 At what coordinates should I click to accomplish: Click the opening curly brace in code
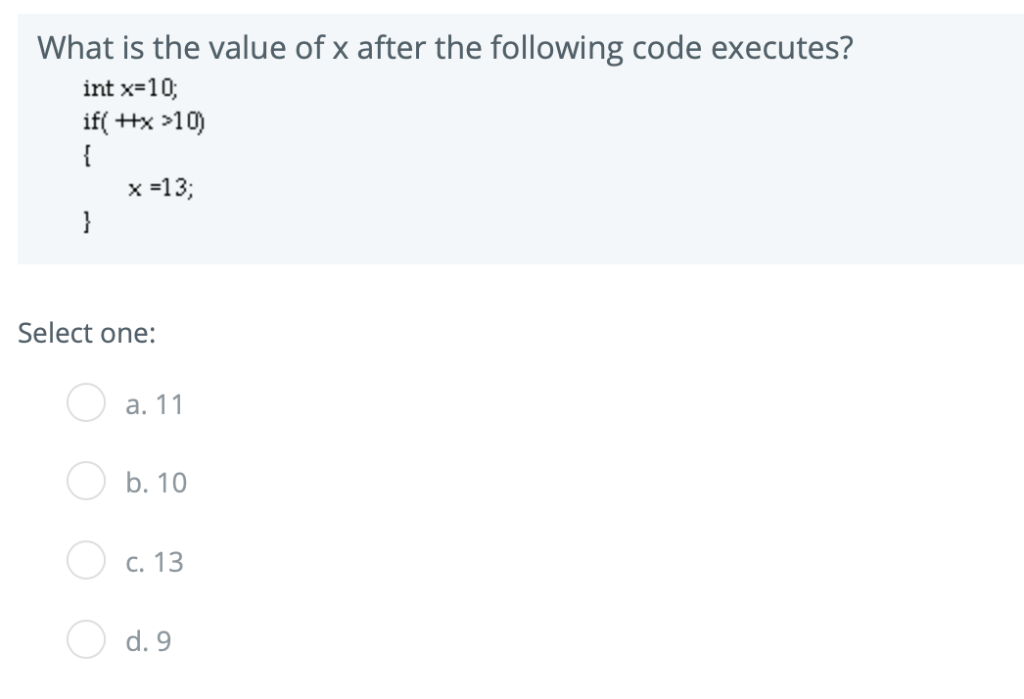(x=87, y=155)
